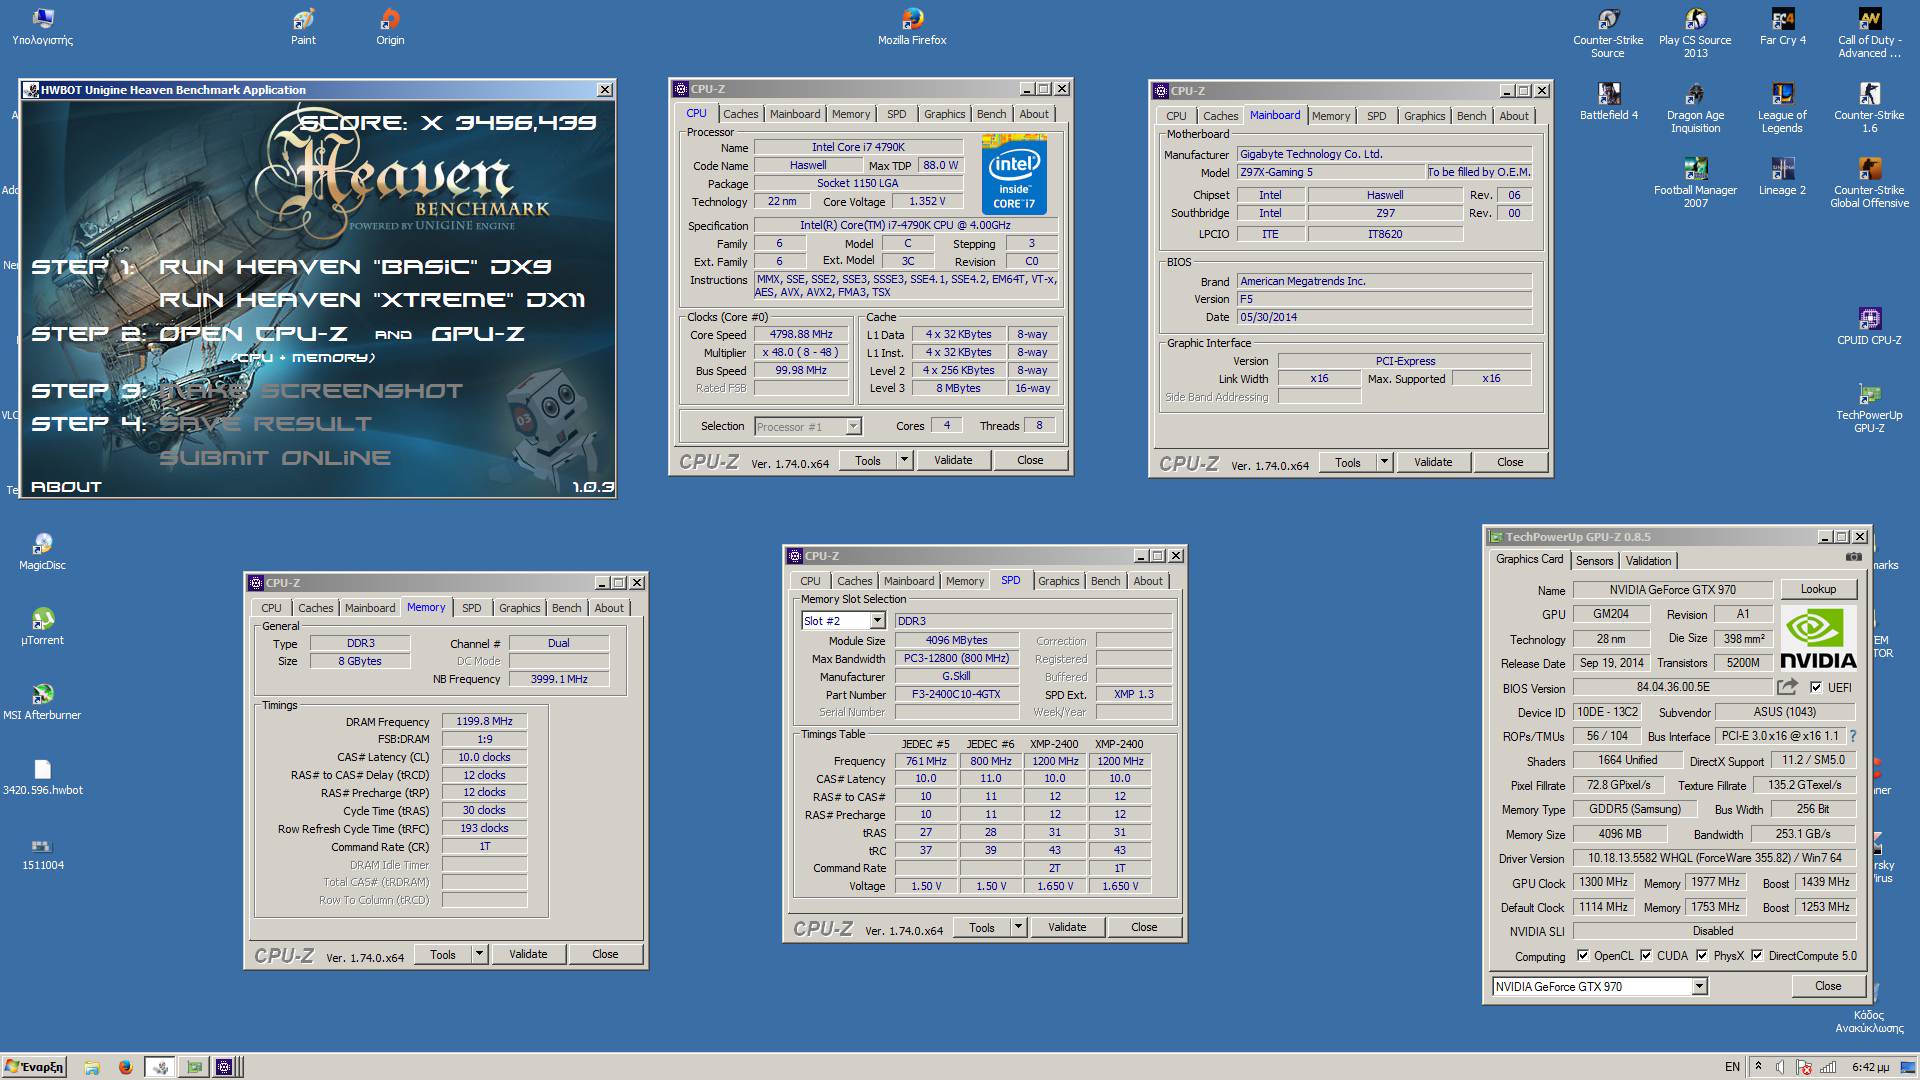Open Mozilla Firefox desktop shortcut
This screenshot has height=1080, width=1920.
[x=912, y=27]
